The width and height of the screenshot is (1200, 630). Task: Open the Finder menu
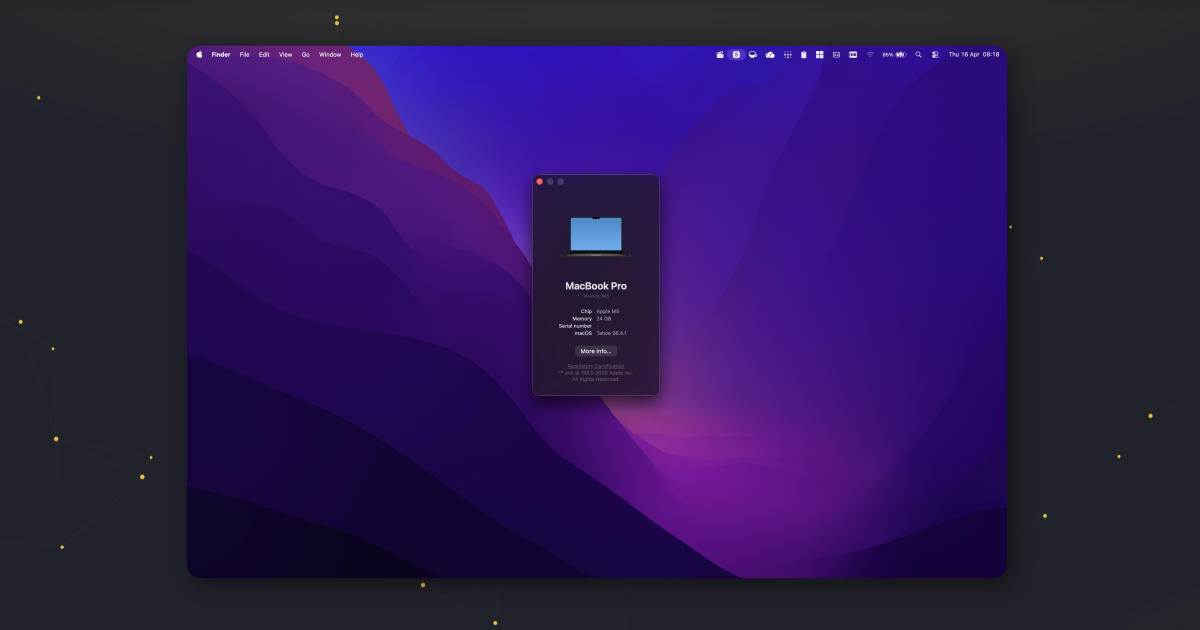(221, 55)
